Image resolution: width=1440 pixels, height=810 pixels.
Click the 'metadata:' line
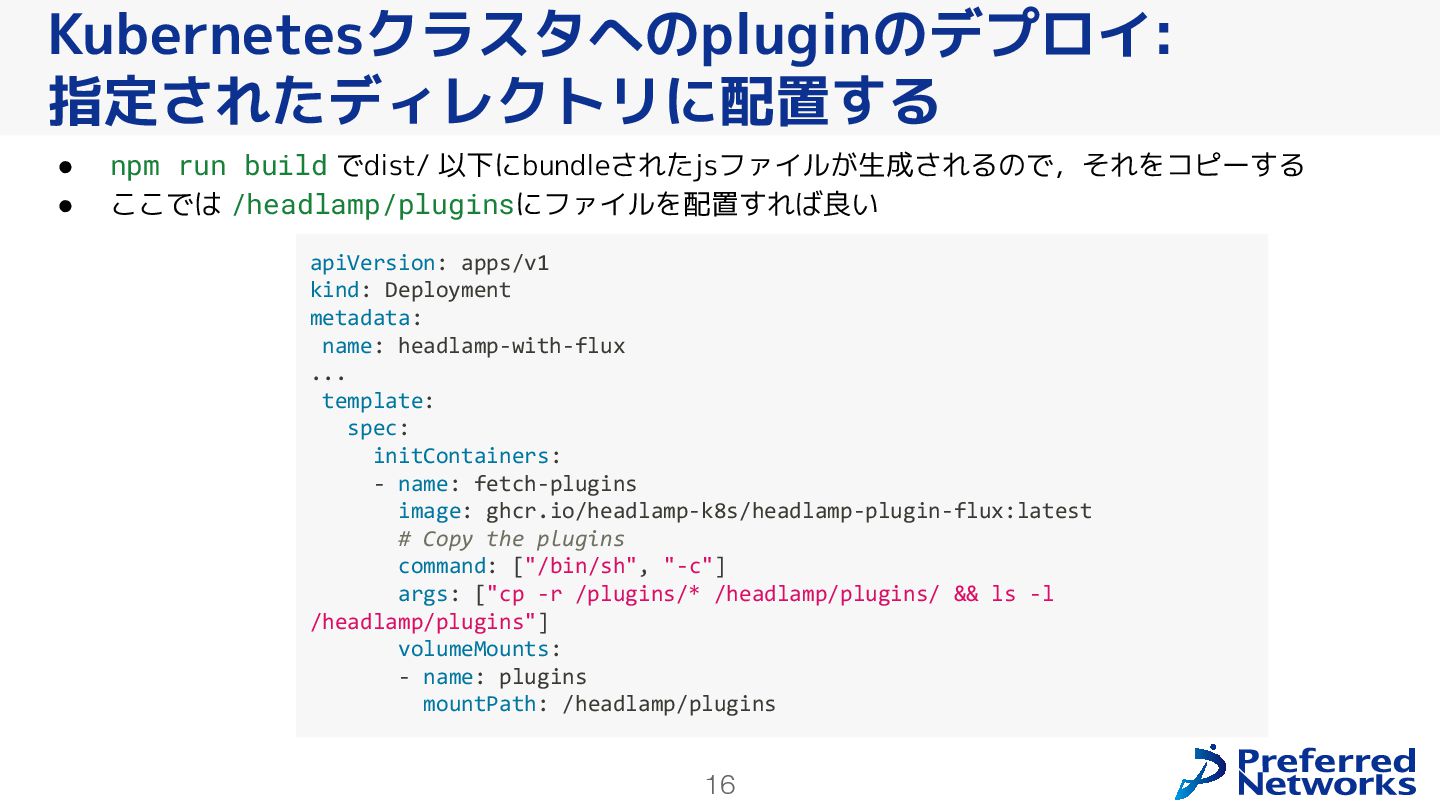point(366,318)
